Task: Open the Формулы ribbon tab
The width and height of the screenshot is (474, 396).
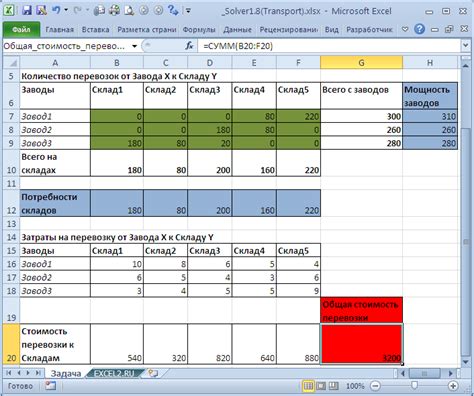Action: tap(199, 30)
